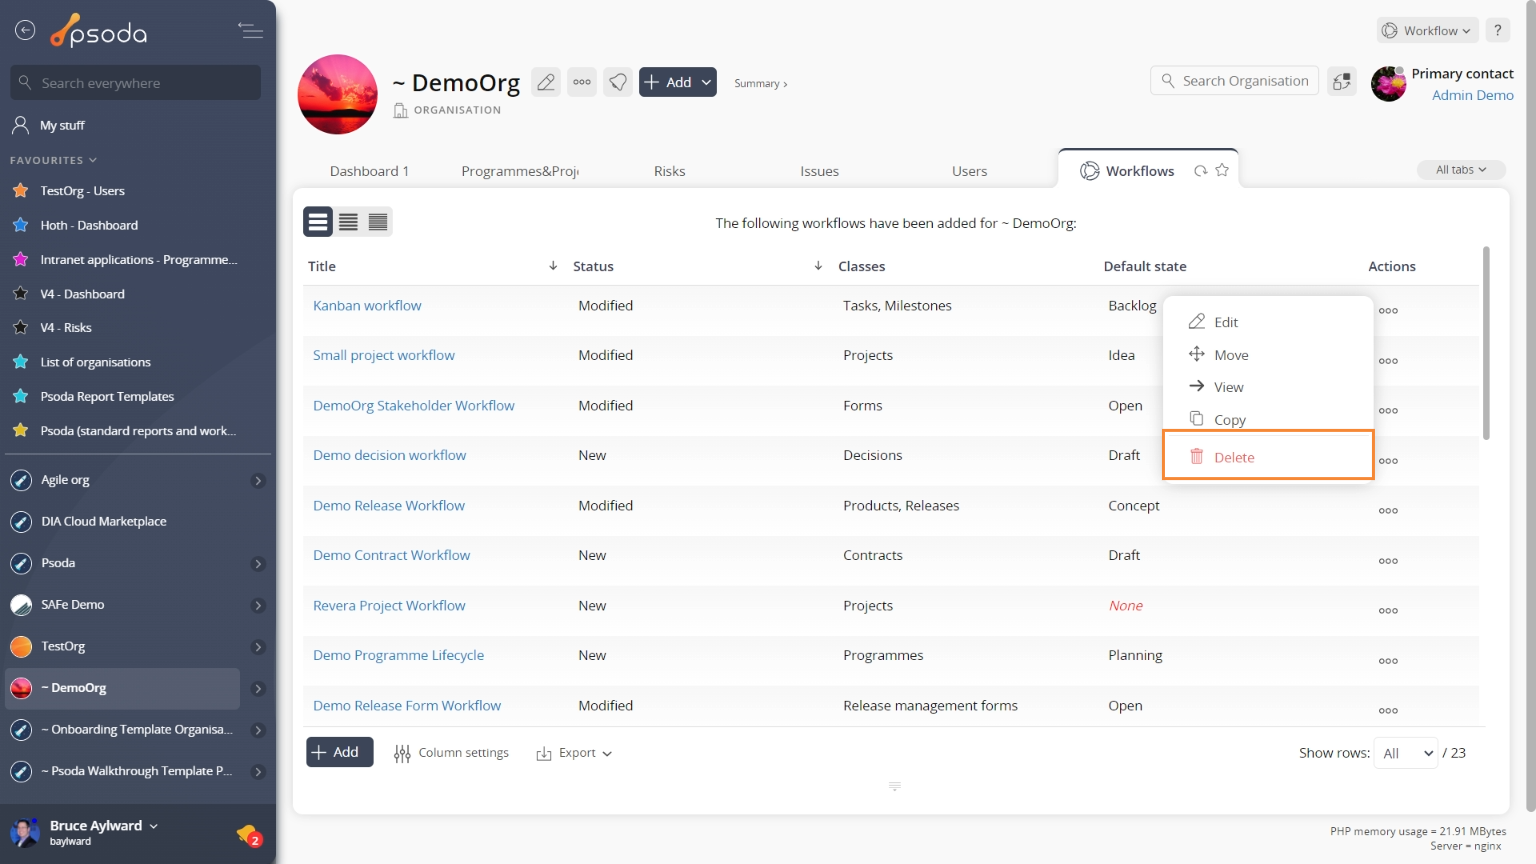Switch to Issues tab
The width and height of the screenshot is (1536, 864).
click(x=819, y=171)
